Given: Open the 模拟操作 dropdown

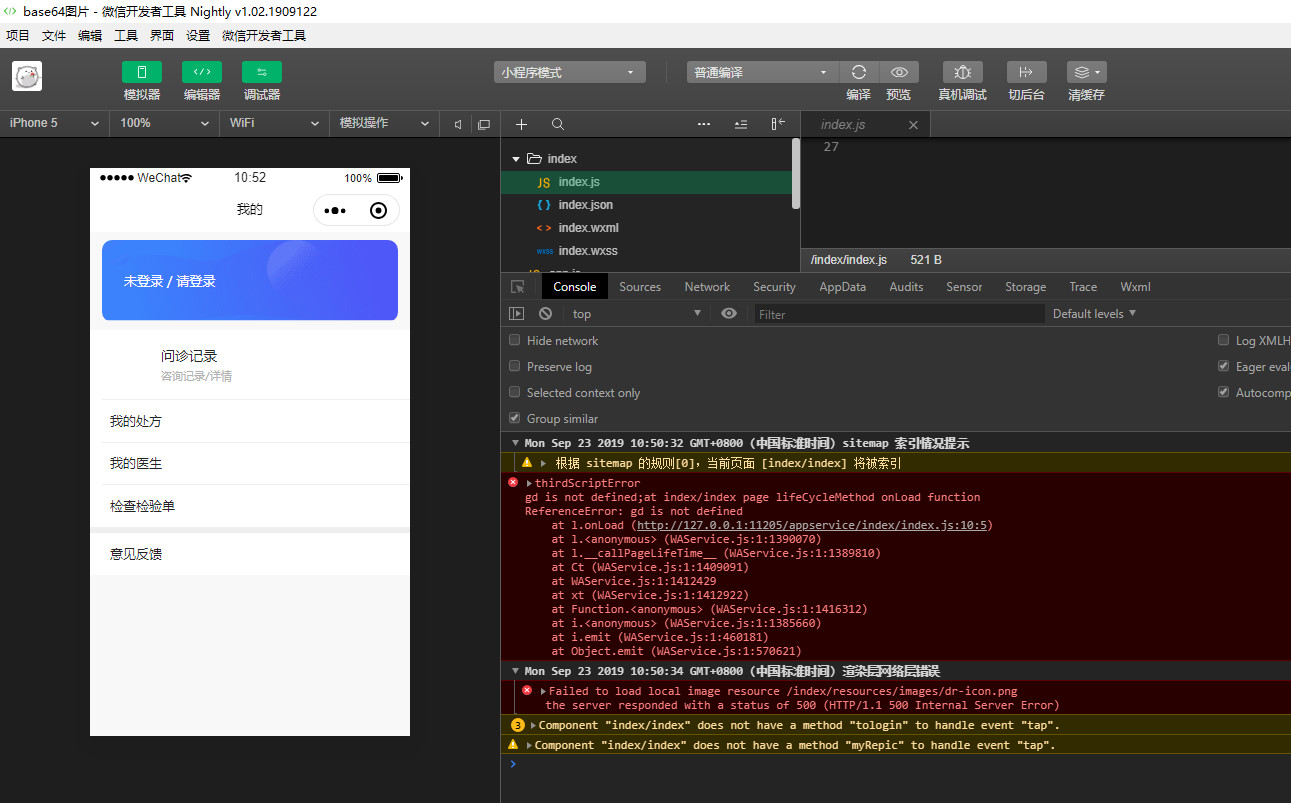Looking at the screenshot, I should (x=384, y=123).
